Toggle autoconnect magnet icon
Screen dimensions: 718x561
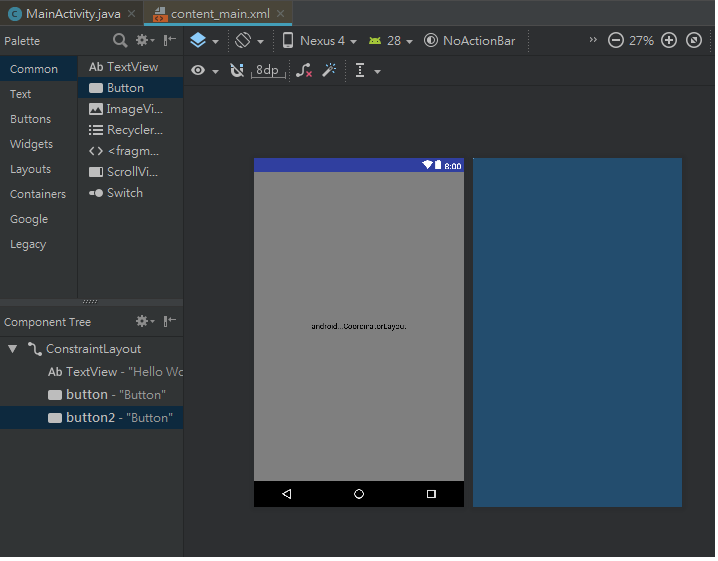[x=237, y=71]
